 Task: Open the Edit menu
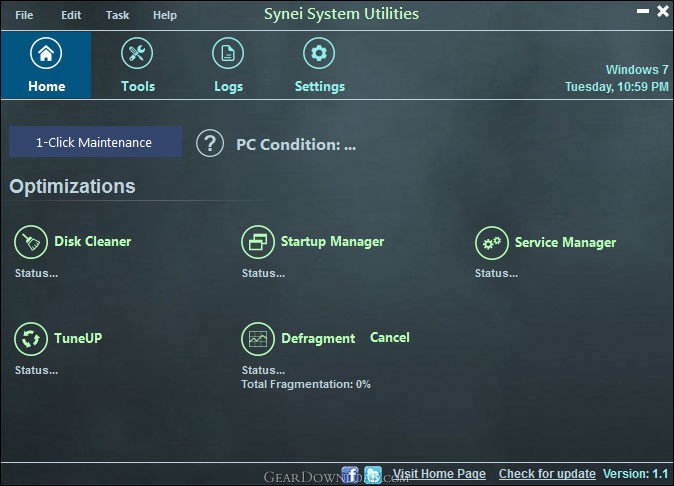click(71, 15)
